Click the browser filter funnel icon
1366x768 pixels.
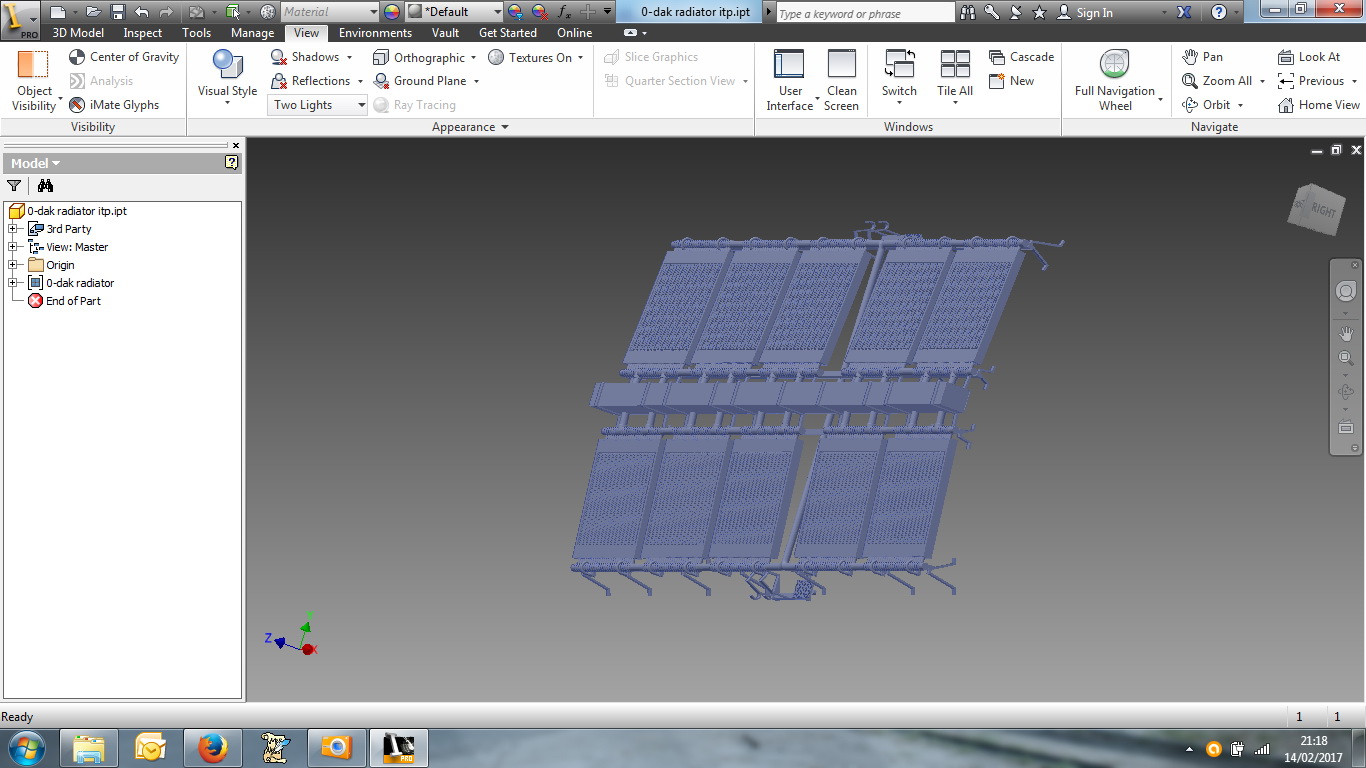pos(14,185)
